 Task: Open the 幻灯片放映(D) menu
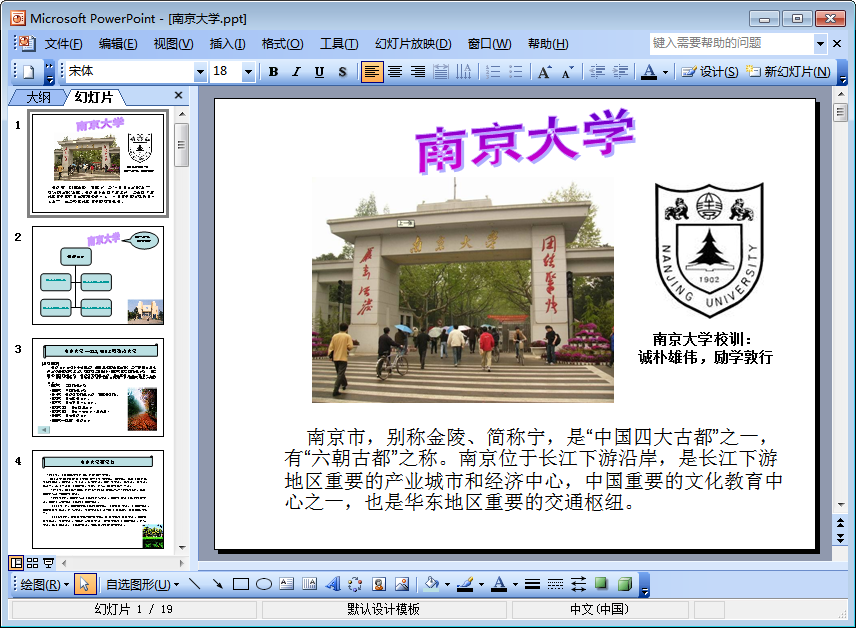point(413,44)
